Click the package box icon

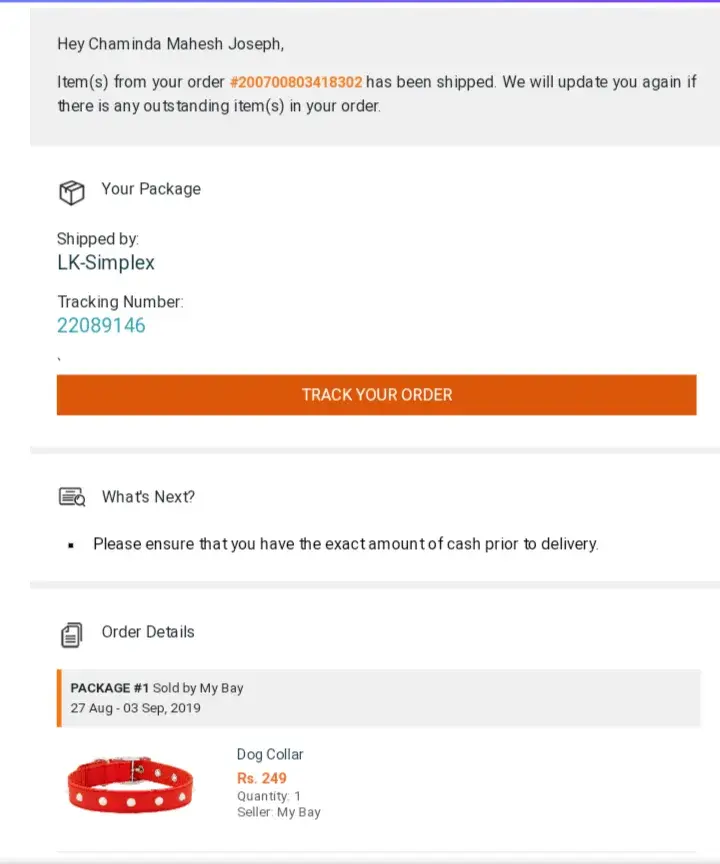(72, 192)
